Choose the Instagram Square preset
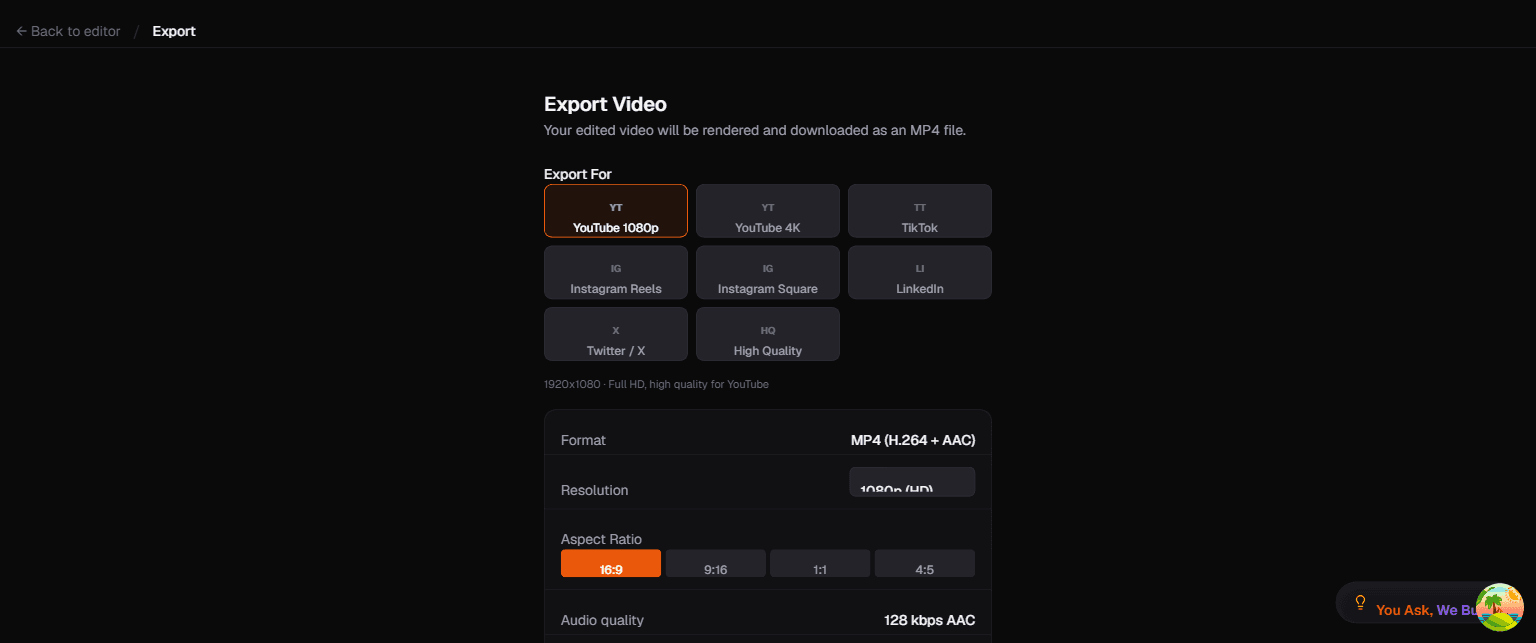This screenshot has width=1536, height=643. (x=767, y=272)
